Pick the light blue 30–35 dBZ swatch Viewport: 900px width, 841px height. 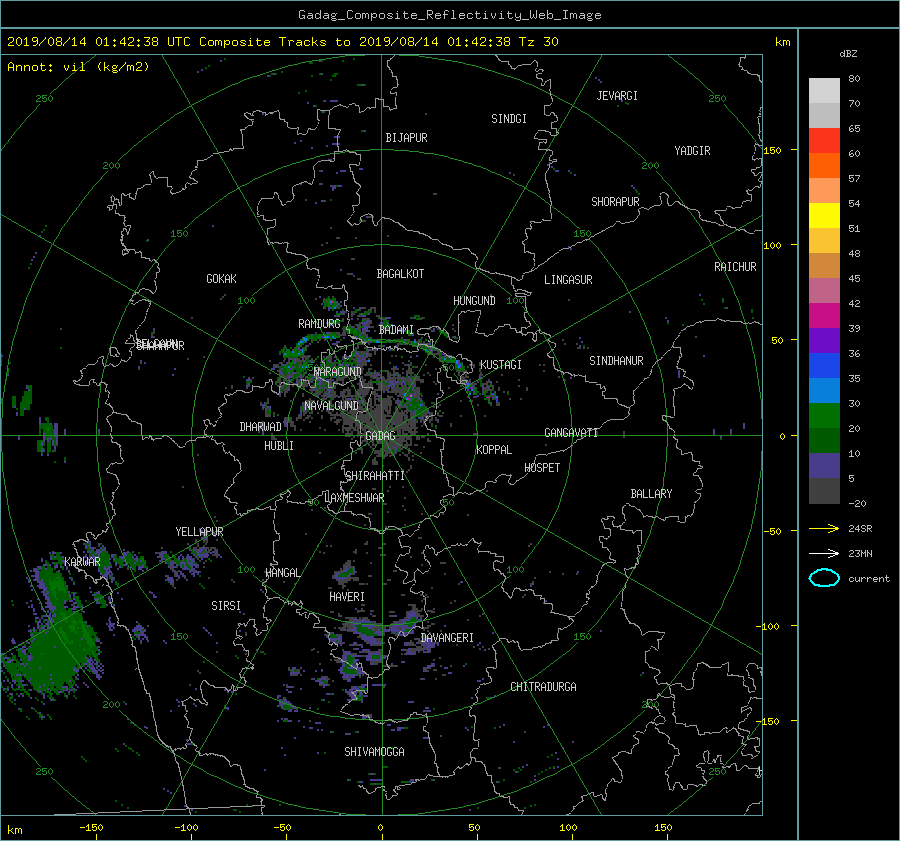824,391
